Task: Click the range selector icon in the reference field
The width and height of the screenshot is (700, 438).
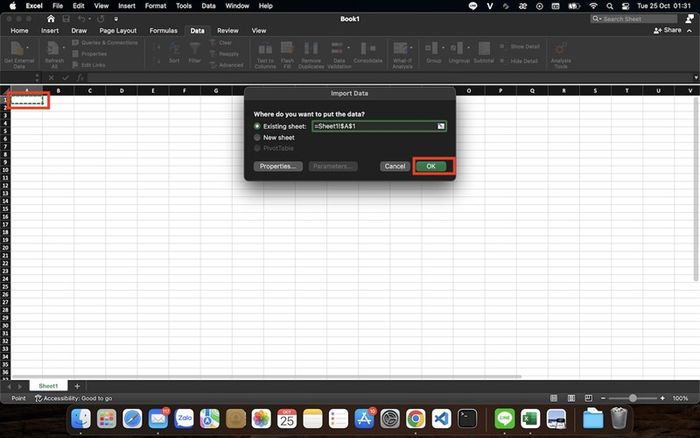Action: (x=440, y=127)
